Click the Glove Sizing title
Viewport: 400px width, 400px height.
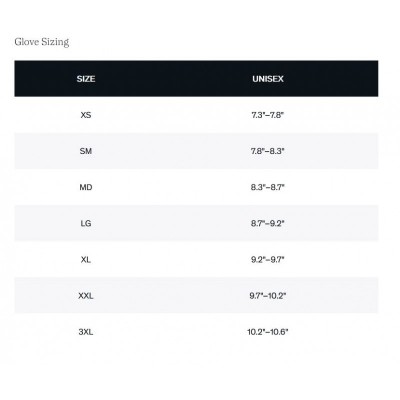pyautogui.click(x=42, y=42)
